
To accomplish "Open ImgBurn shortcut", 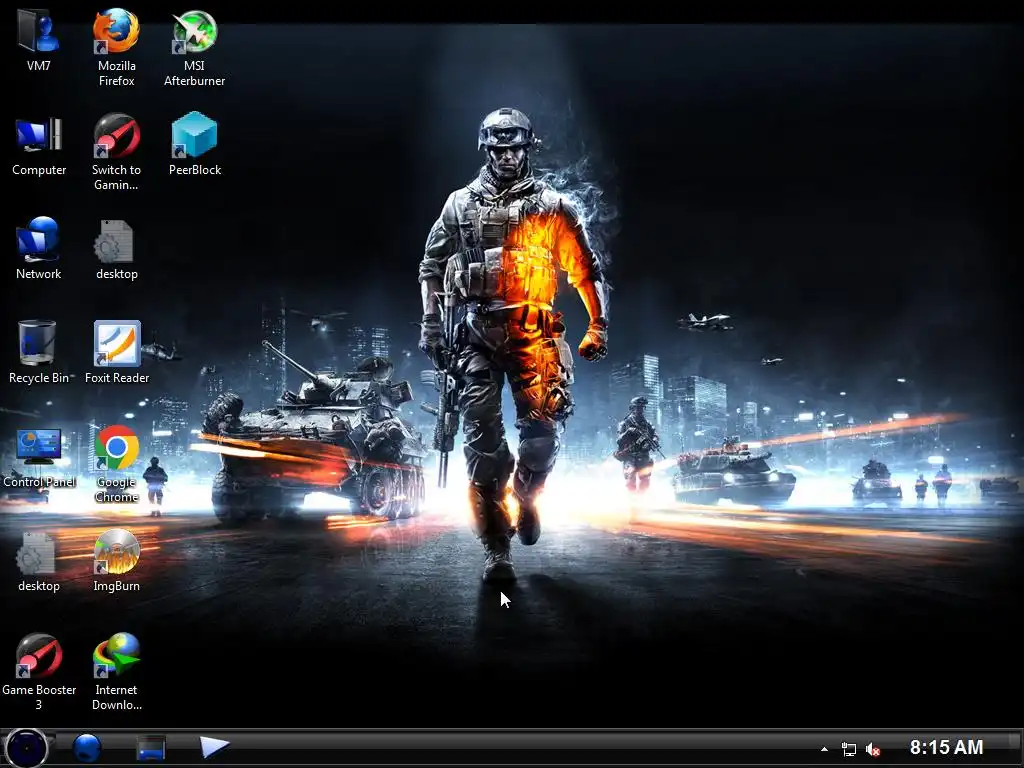I will (116, 560).
